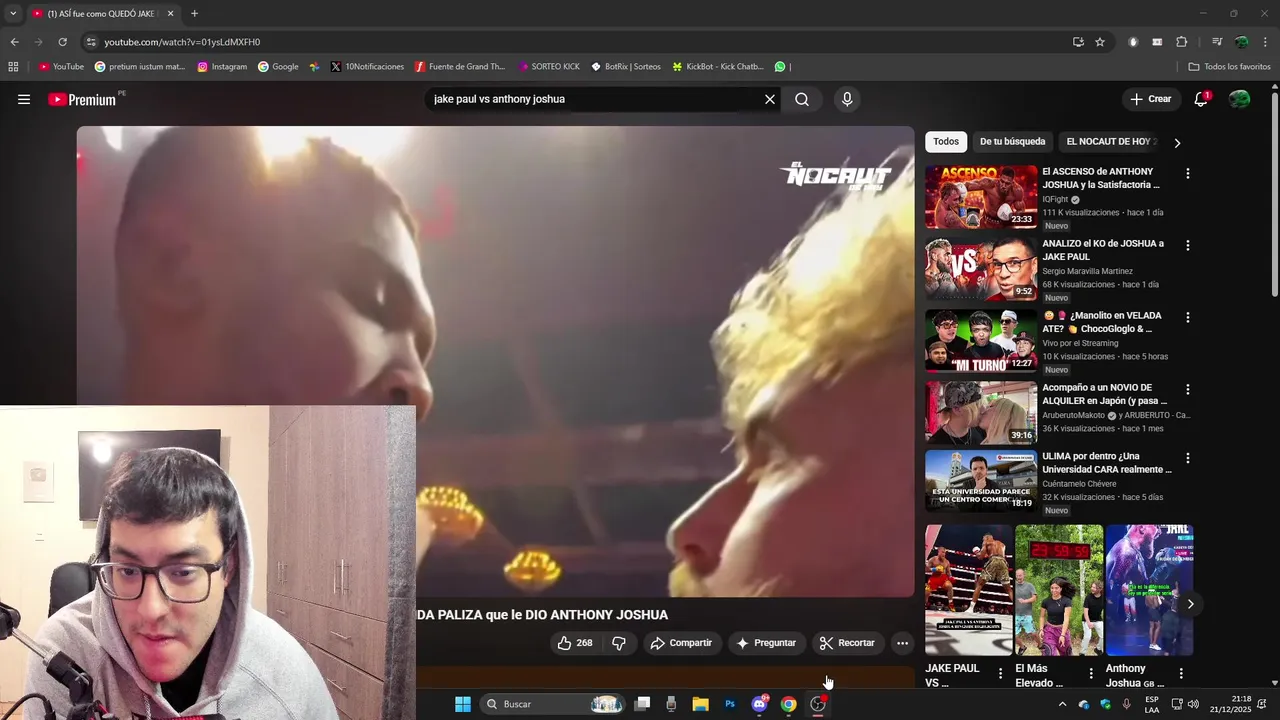
Task: Open options for El Más Elevado short
Action: pos(1090,674)
